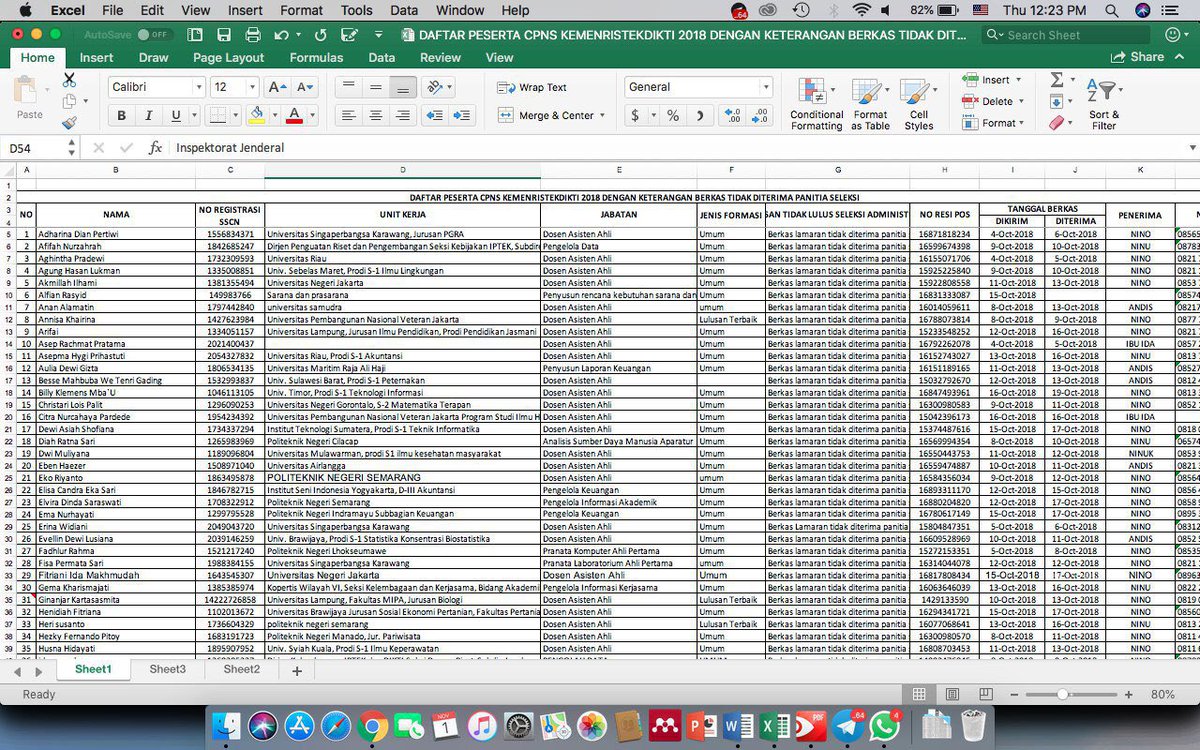Toggle Underline formatting
The image size is (1200, 750).
point(176,115)
